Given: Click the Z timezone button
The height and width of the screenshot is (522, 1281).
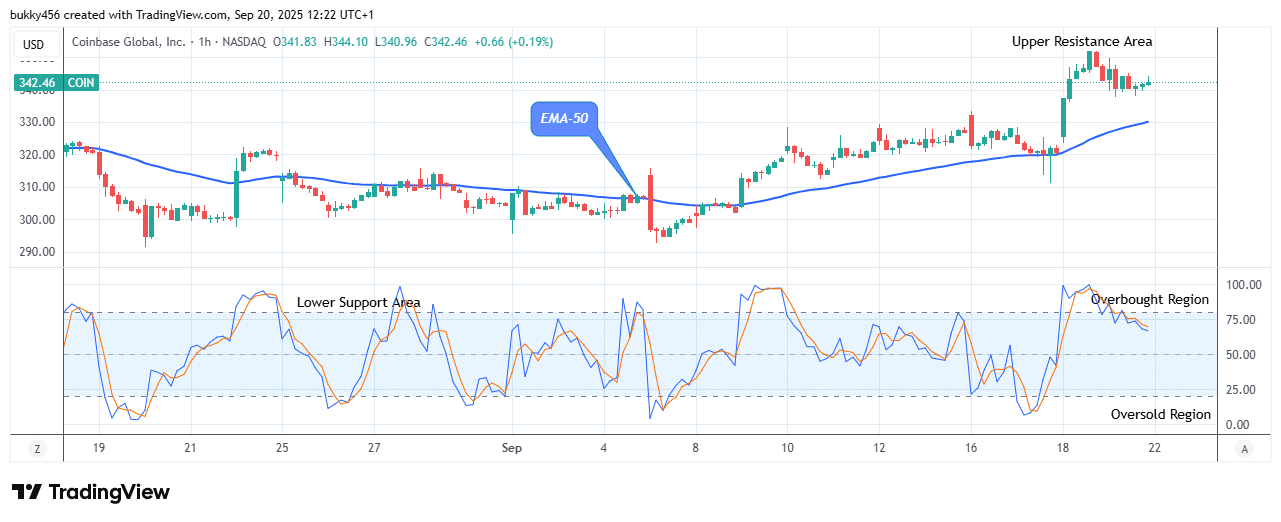Looking at the screenshot, I should [x=37, y=449].
